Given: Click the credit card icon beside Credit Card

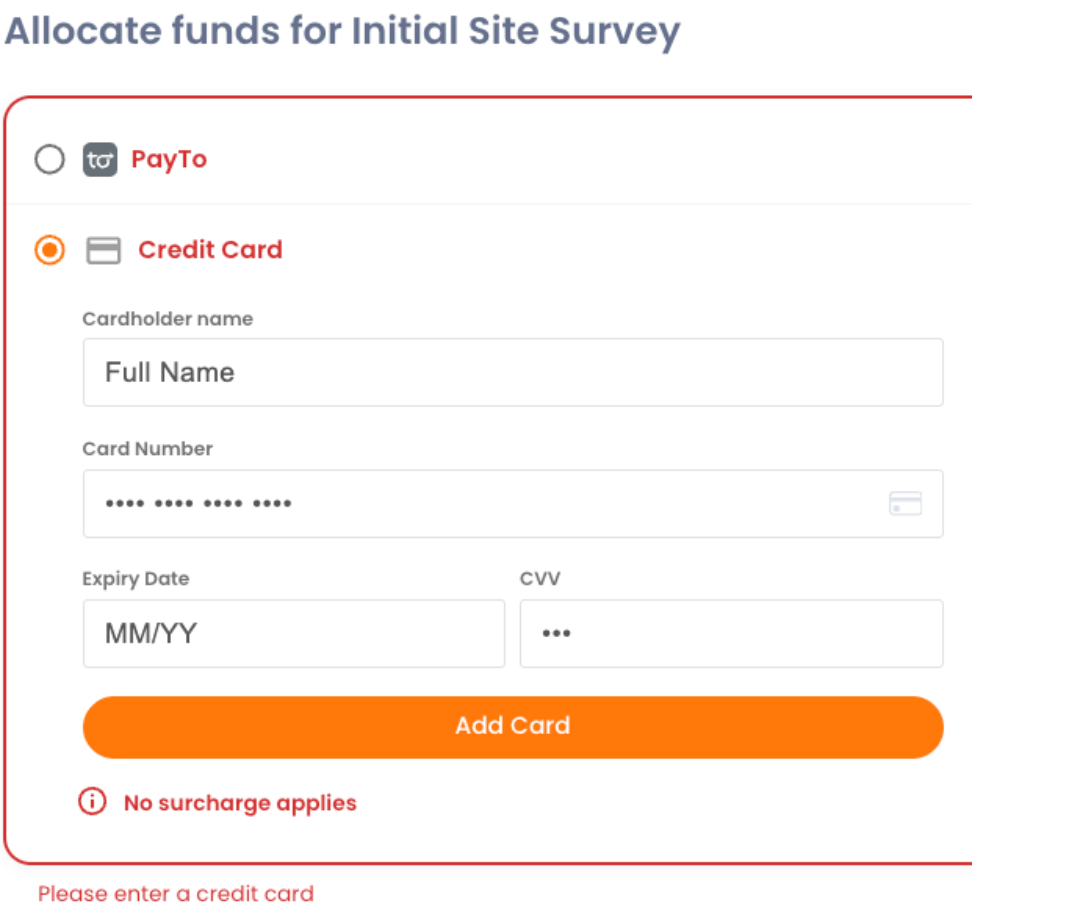Looking at the screenshot, I should tap(103, 250).
